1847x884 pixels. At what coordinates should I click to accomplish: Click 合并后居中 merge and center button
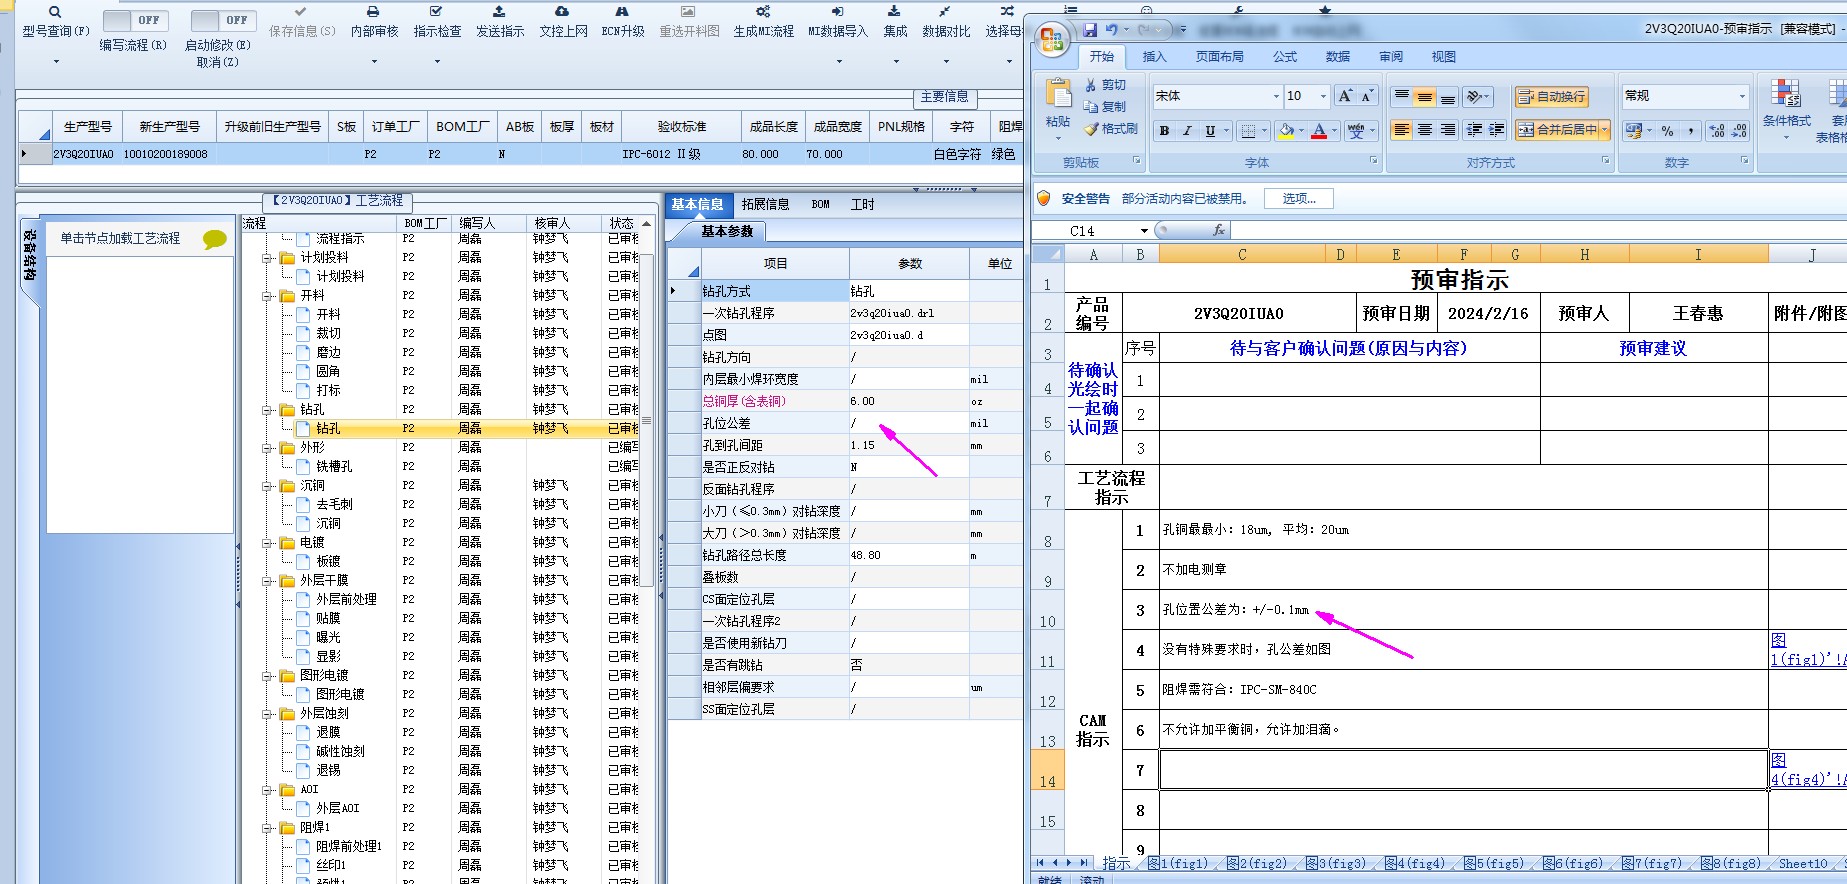pyautogui.click(x=1562, y=130)
